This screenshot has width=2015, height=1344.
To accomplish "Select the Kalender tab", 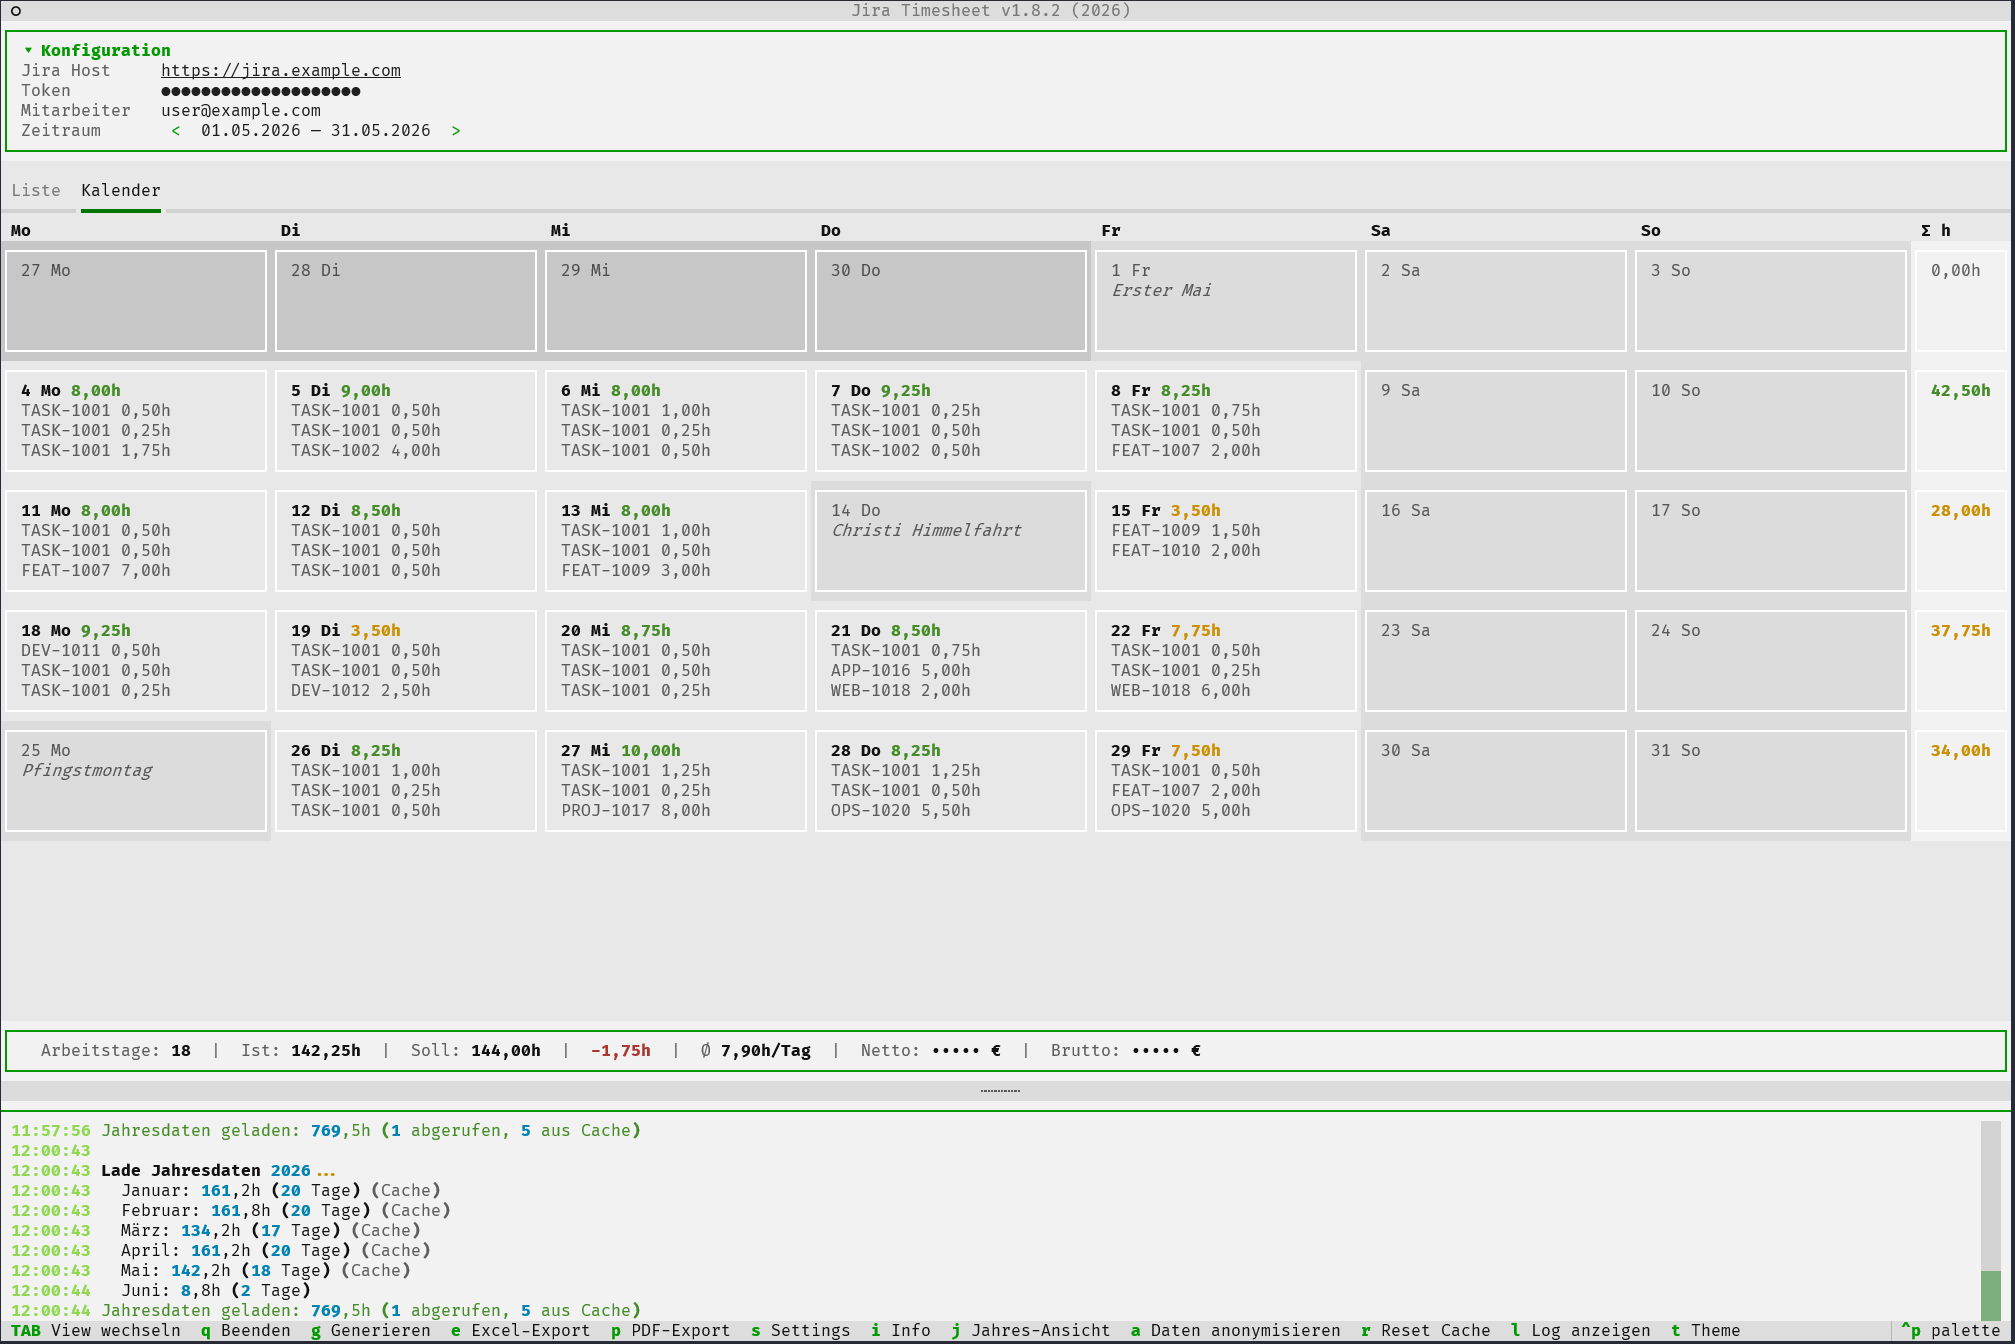I will tap(121, 190).
